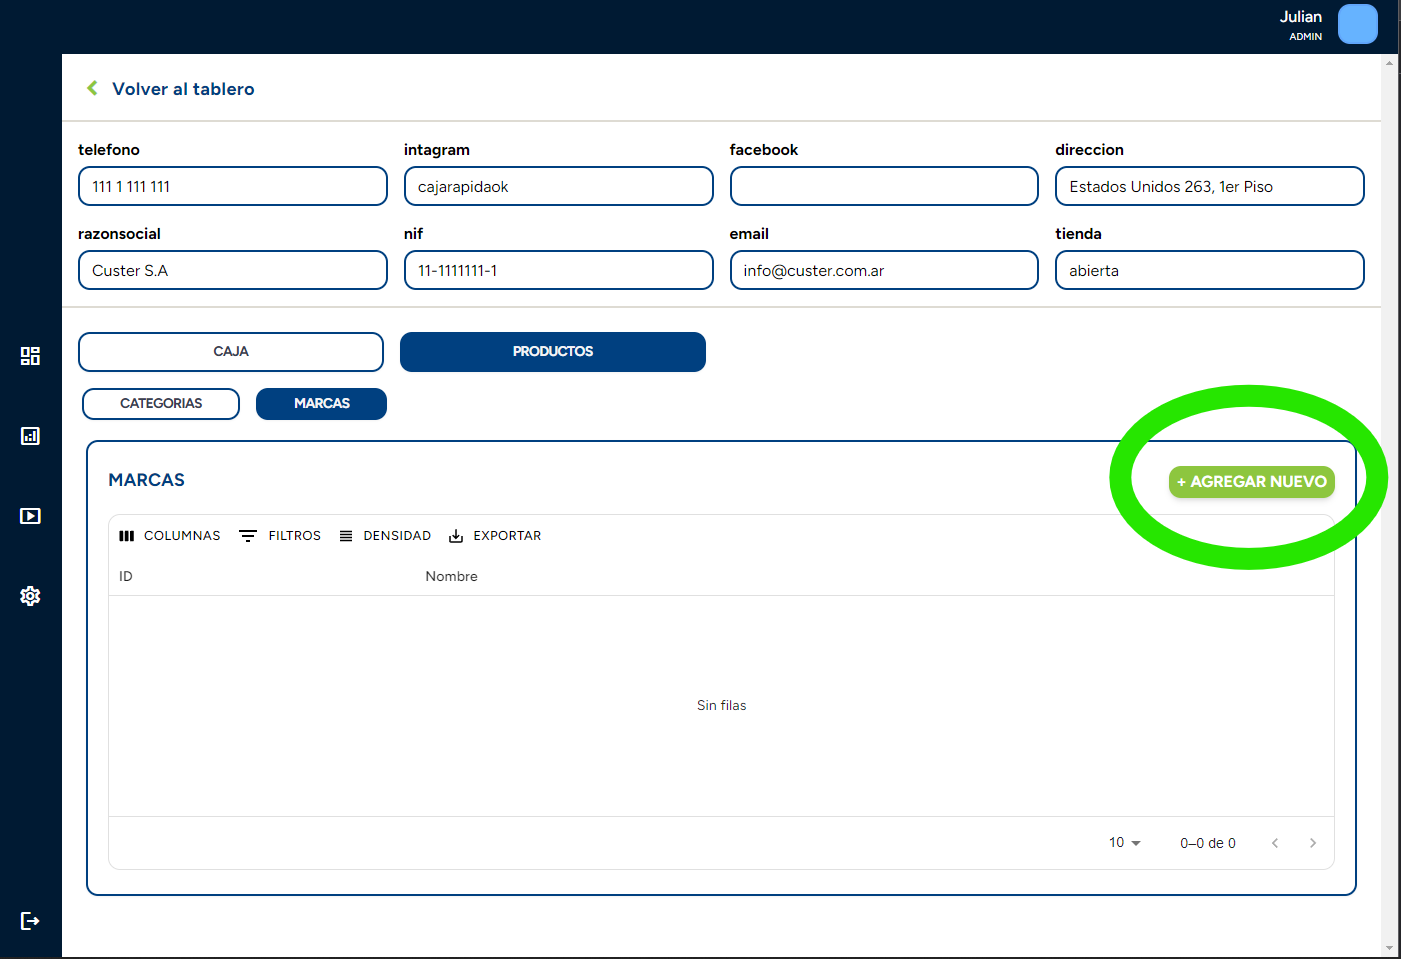Open the statistics chart icon in sidebar
This screenshot has width=1401, height=959.
29,436
